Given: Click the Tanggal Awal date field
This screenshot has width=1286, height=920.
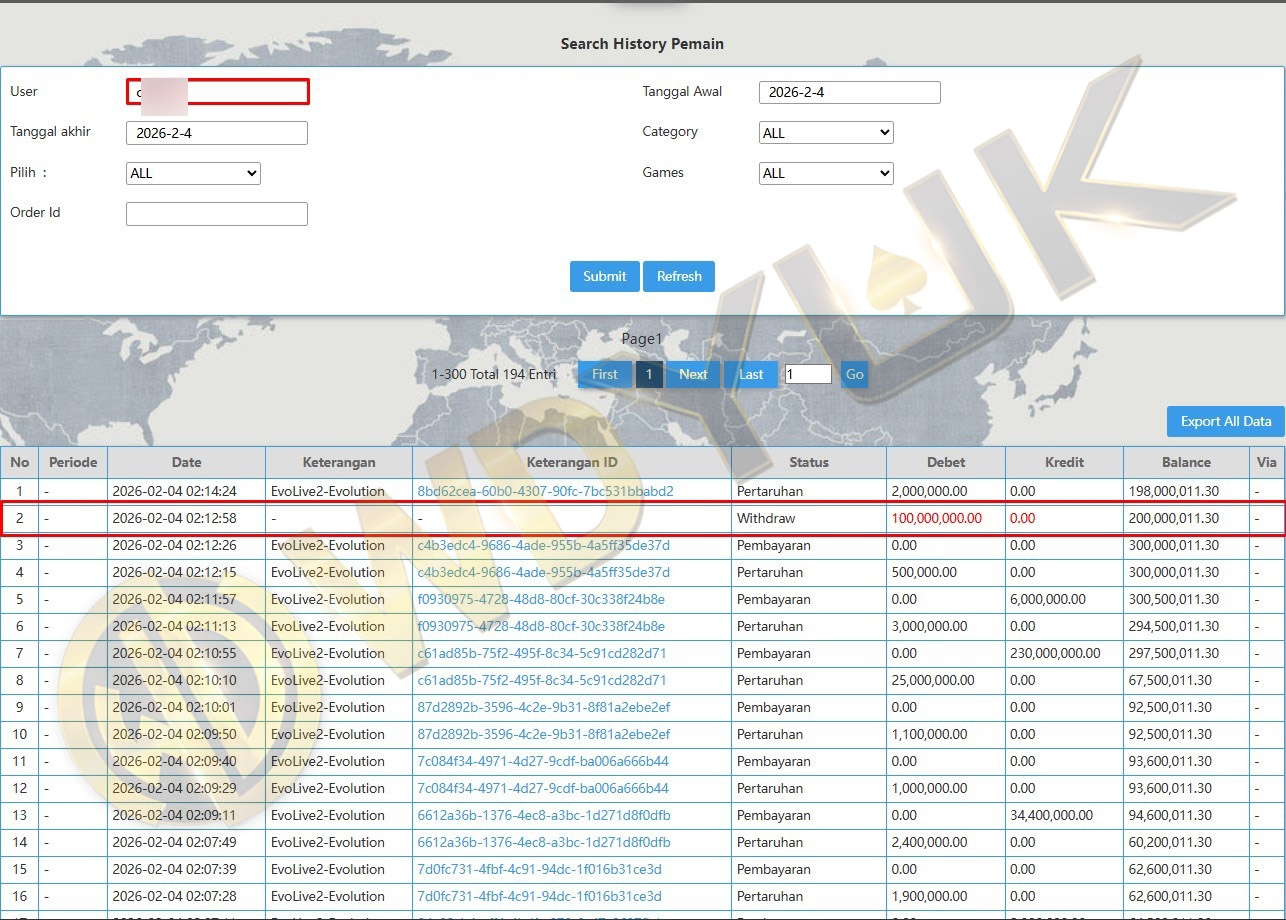Looking at the screenshot, I should [x=849, y=92].
